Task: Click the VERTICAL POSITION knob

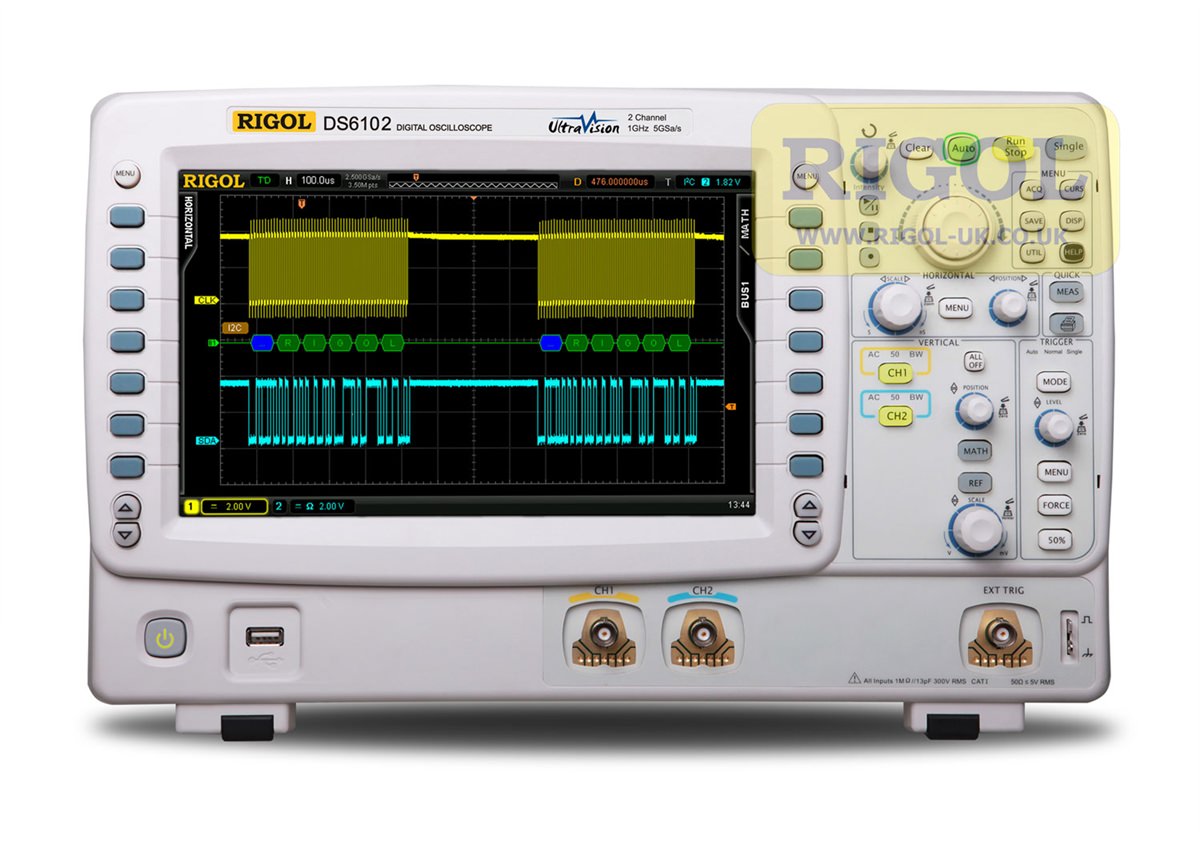Action: pos(975,411)
